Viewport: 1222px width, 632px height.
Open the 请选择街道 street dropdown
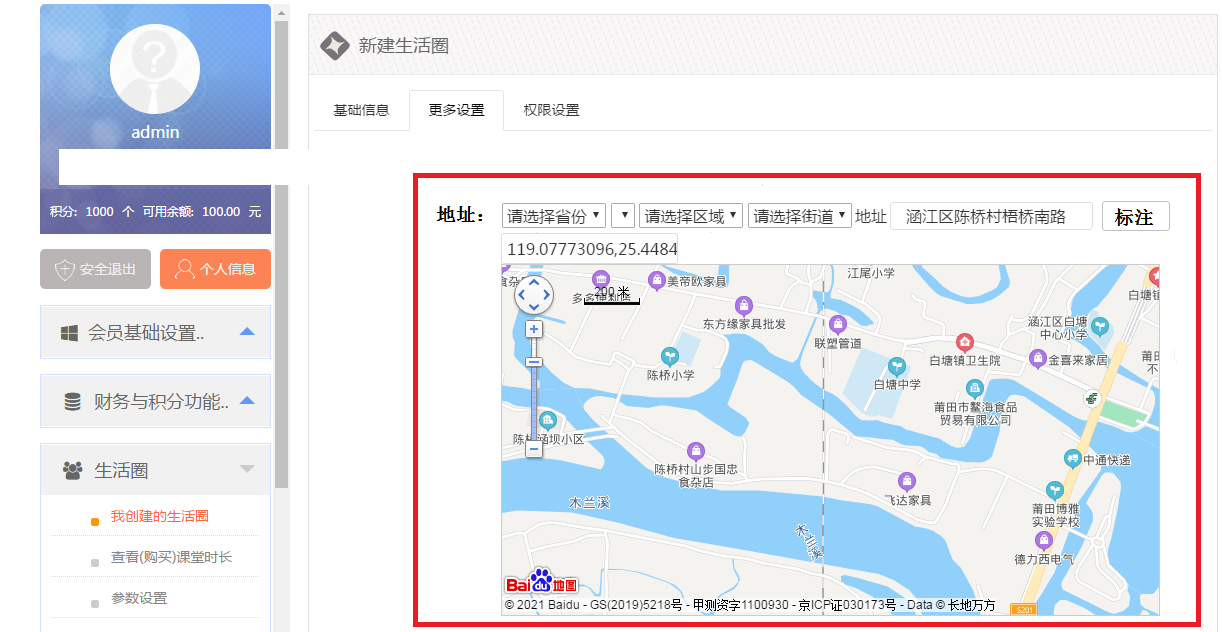coord(799,216)
